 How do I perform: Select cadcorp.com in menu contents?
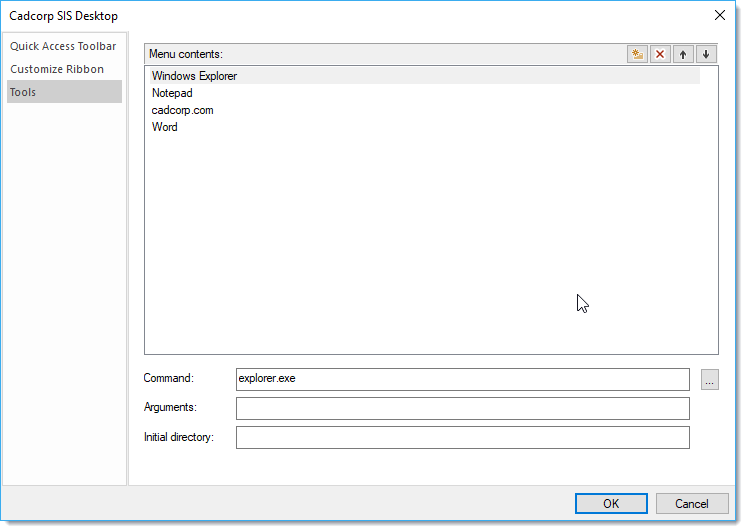424,110
